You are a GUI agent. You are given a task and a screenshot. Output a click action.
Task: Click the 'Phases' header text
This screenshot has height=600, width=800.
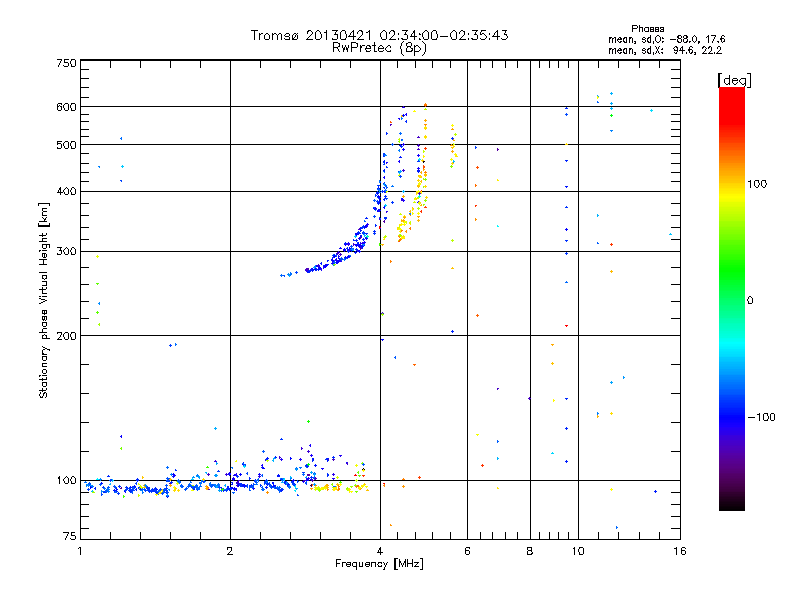[647, 29]
